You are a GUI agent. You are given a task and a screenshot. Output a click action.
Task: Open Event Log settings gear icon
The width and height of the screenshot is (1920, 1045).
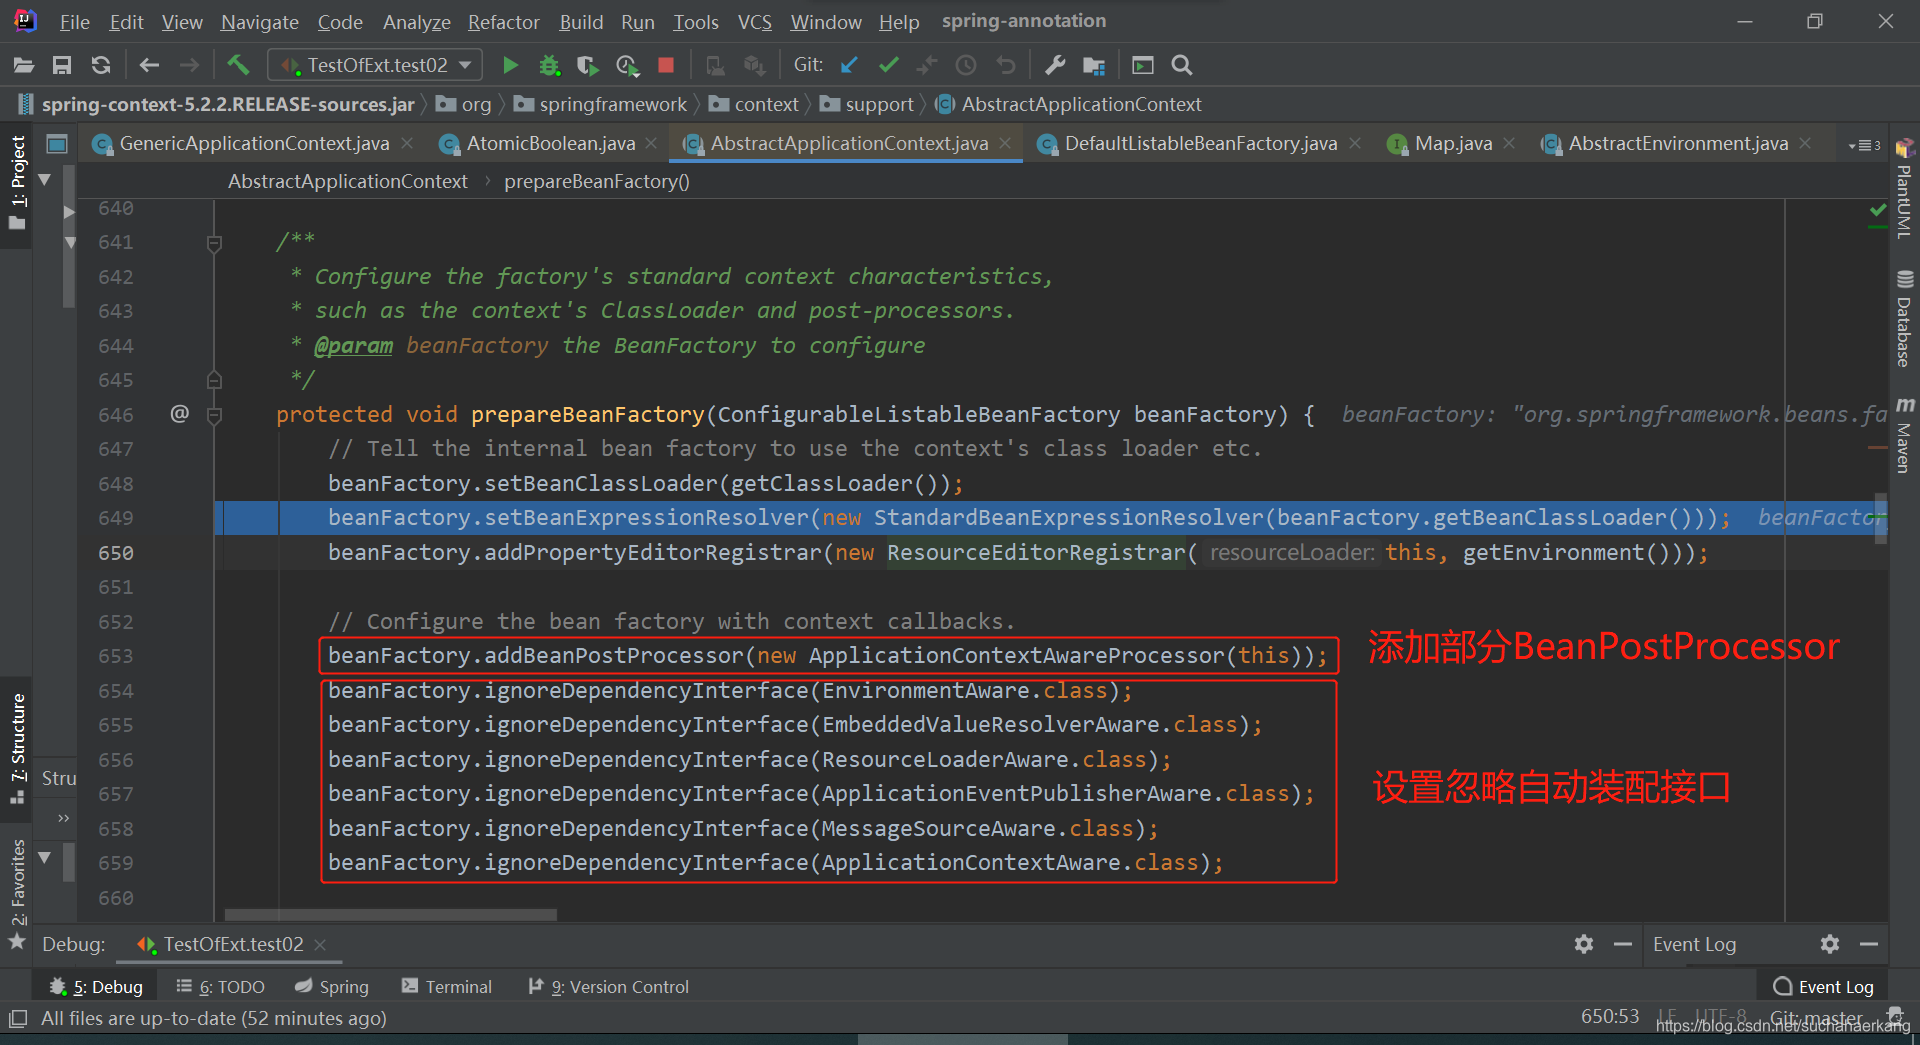1830,944
